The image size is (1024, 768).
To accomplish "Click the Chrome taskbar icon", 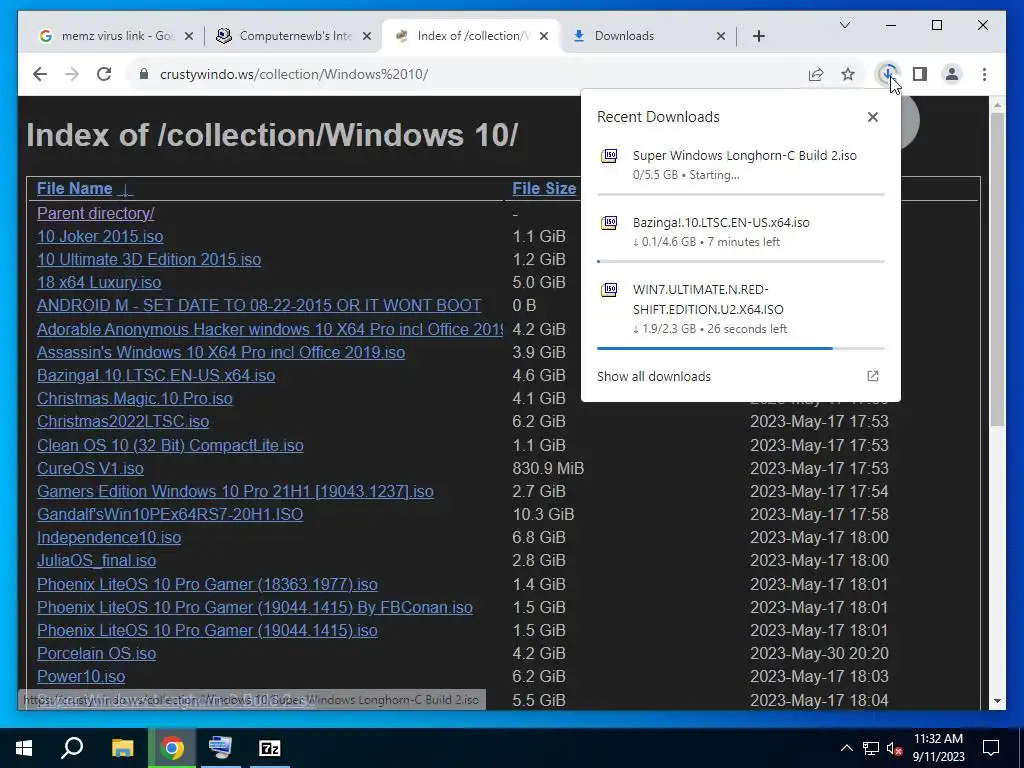I will 172,748.
